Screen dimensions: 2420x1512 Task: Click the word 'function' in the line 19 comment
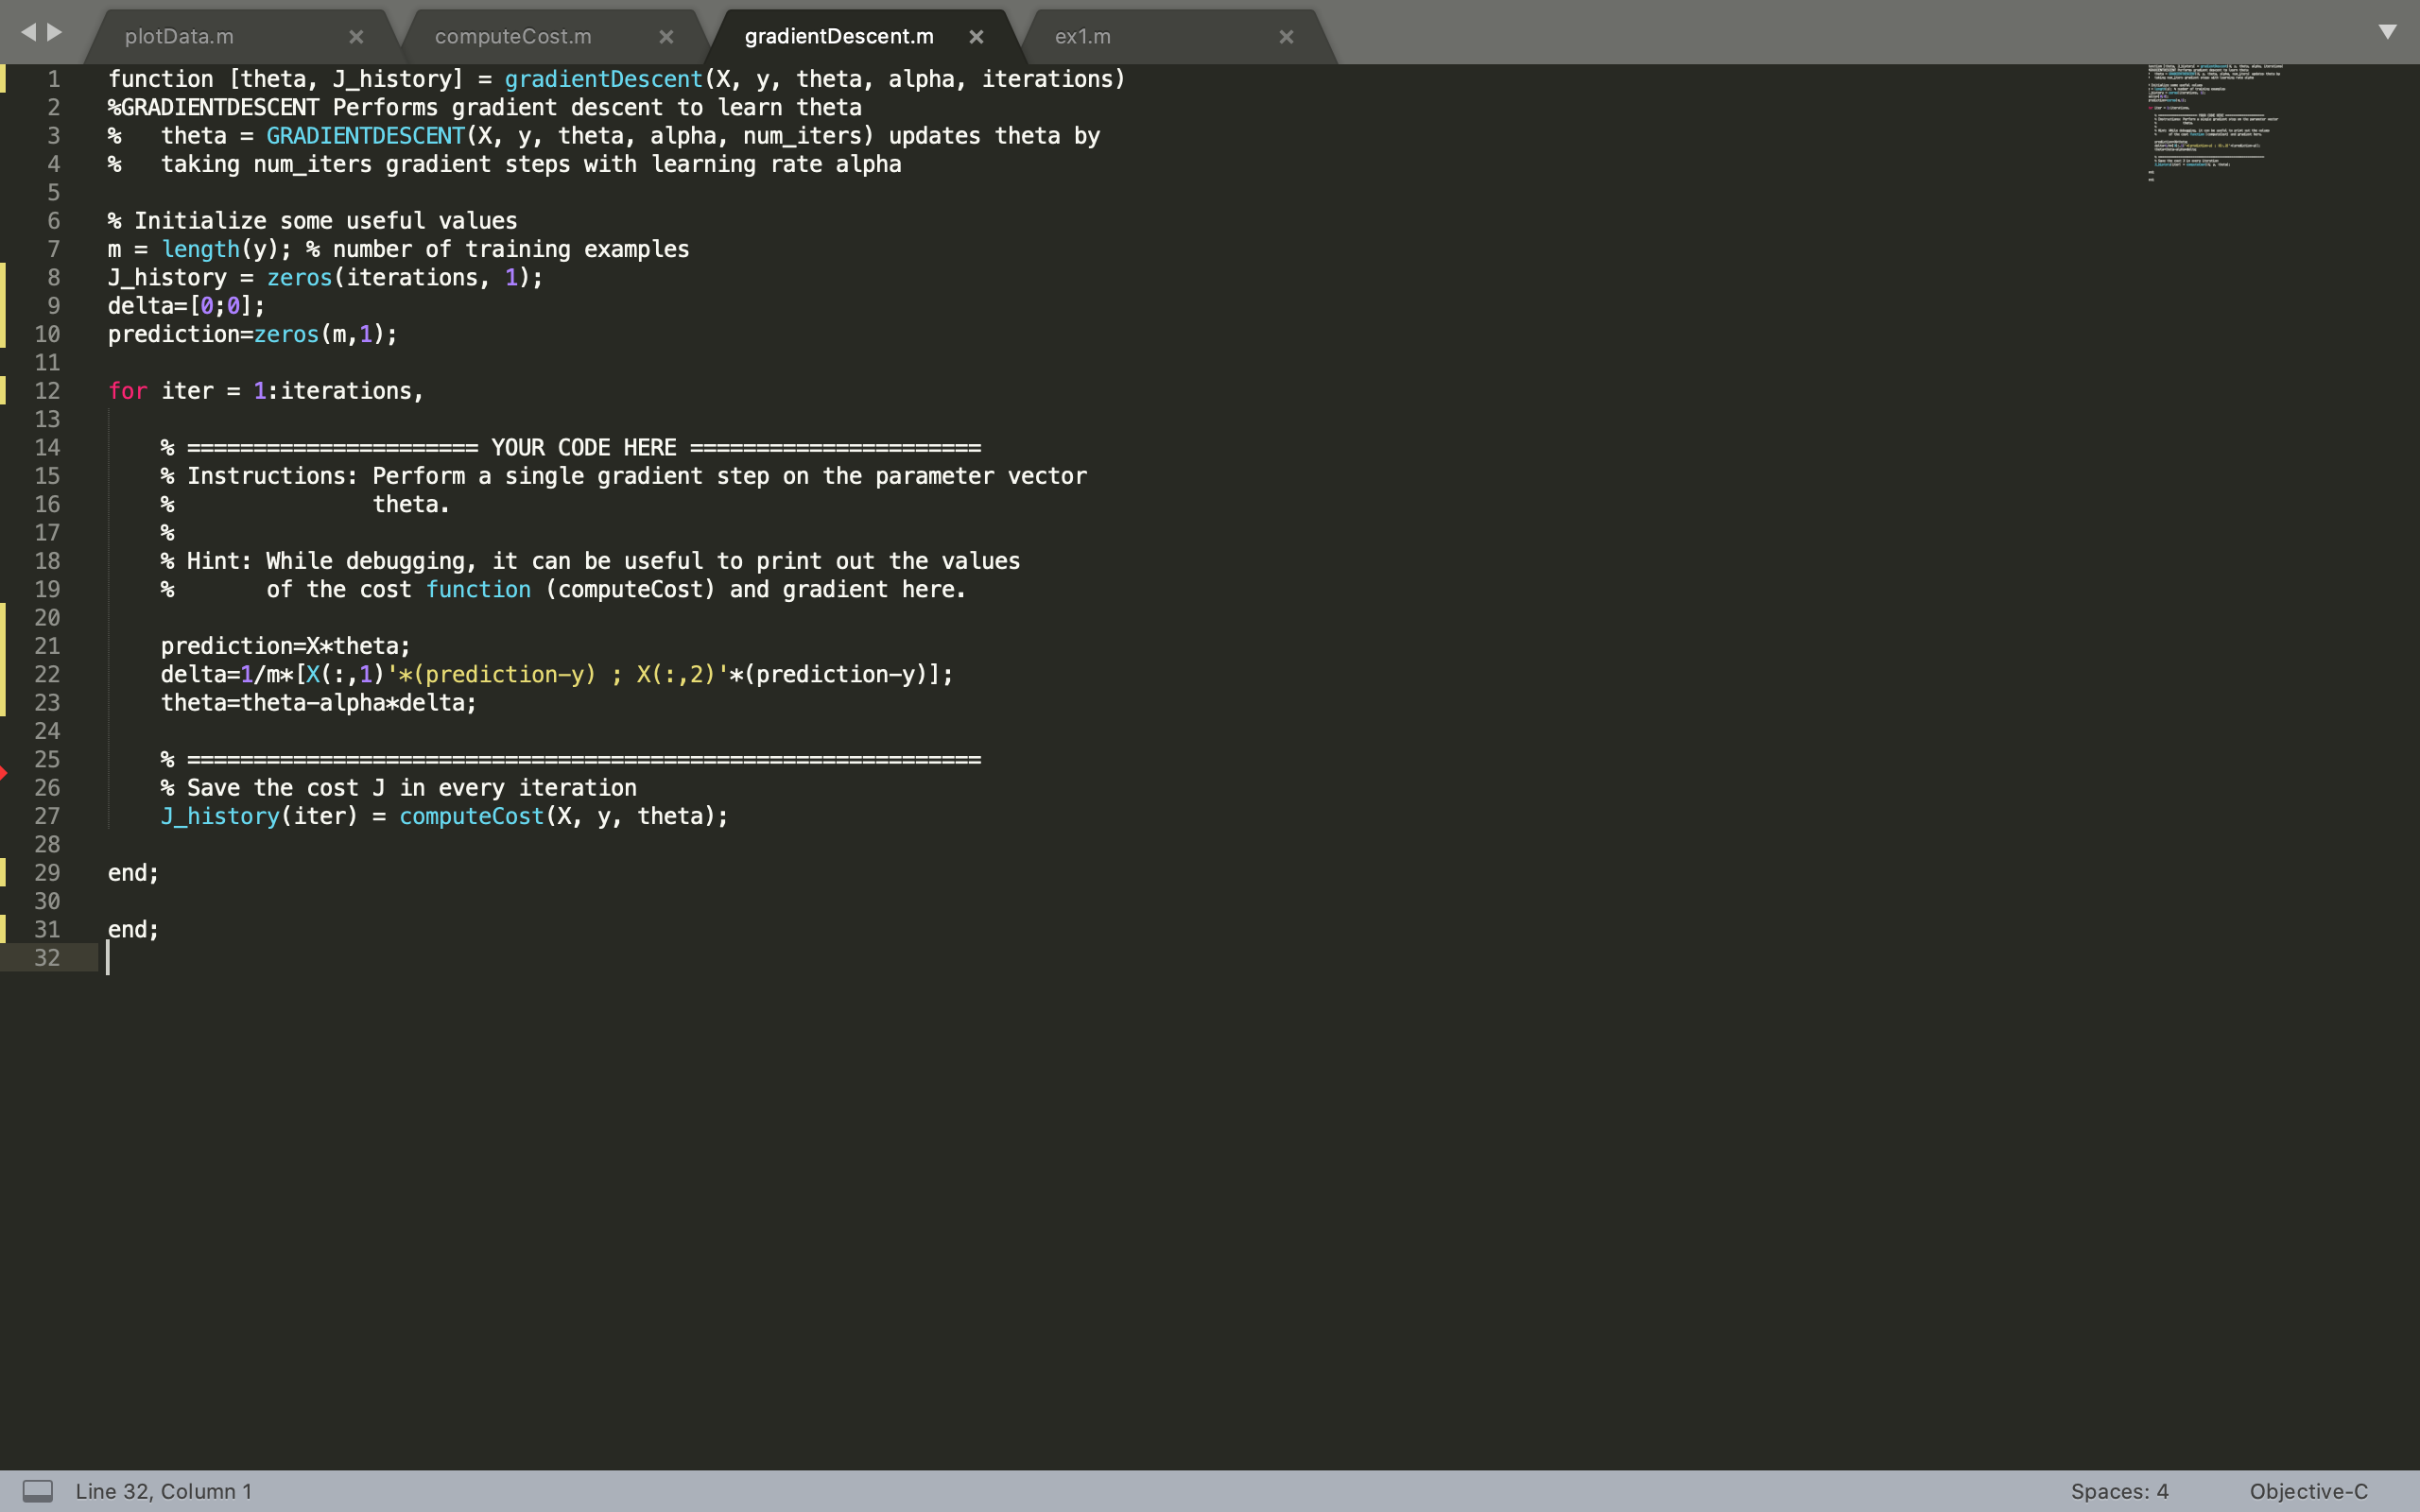tap(478, 590)
